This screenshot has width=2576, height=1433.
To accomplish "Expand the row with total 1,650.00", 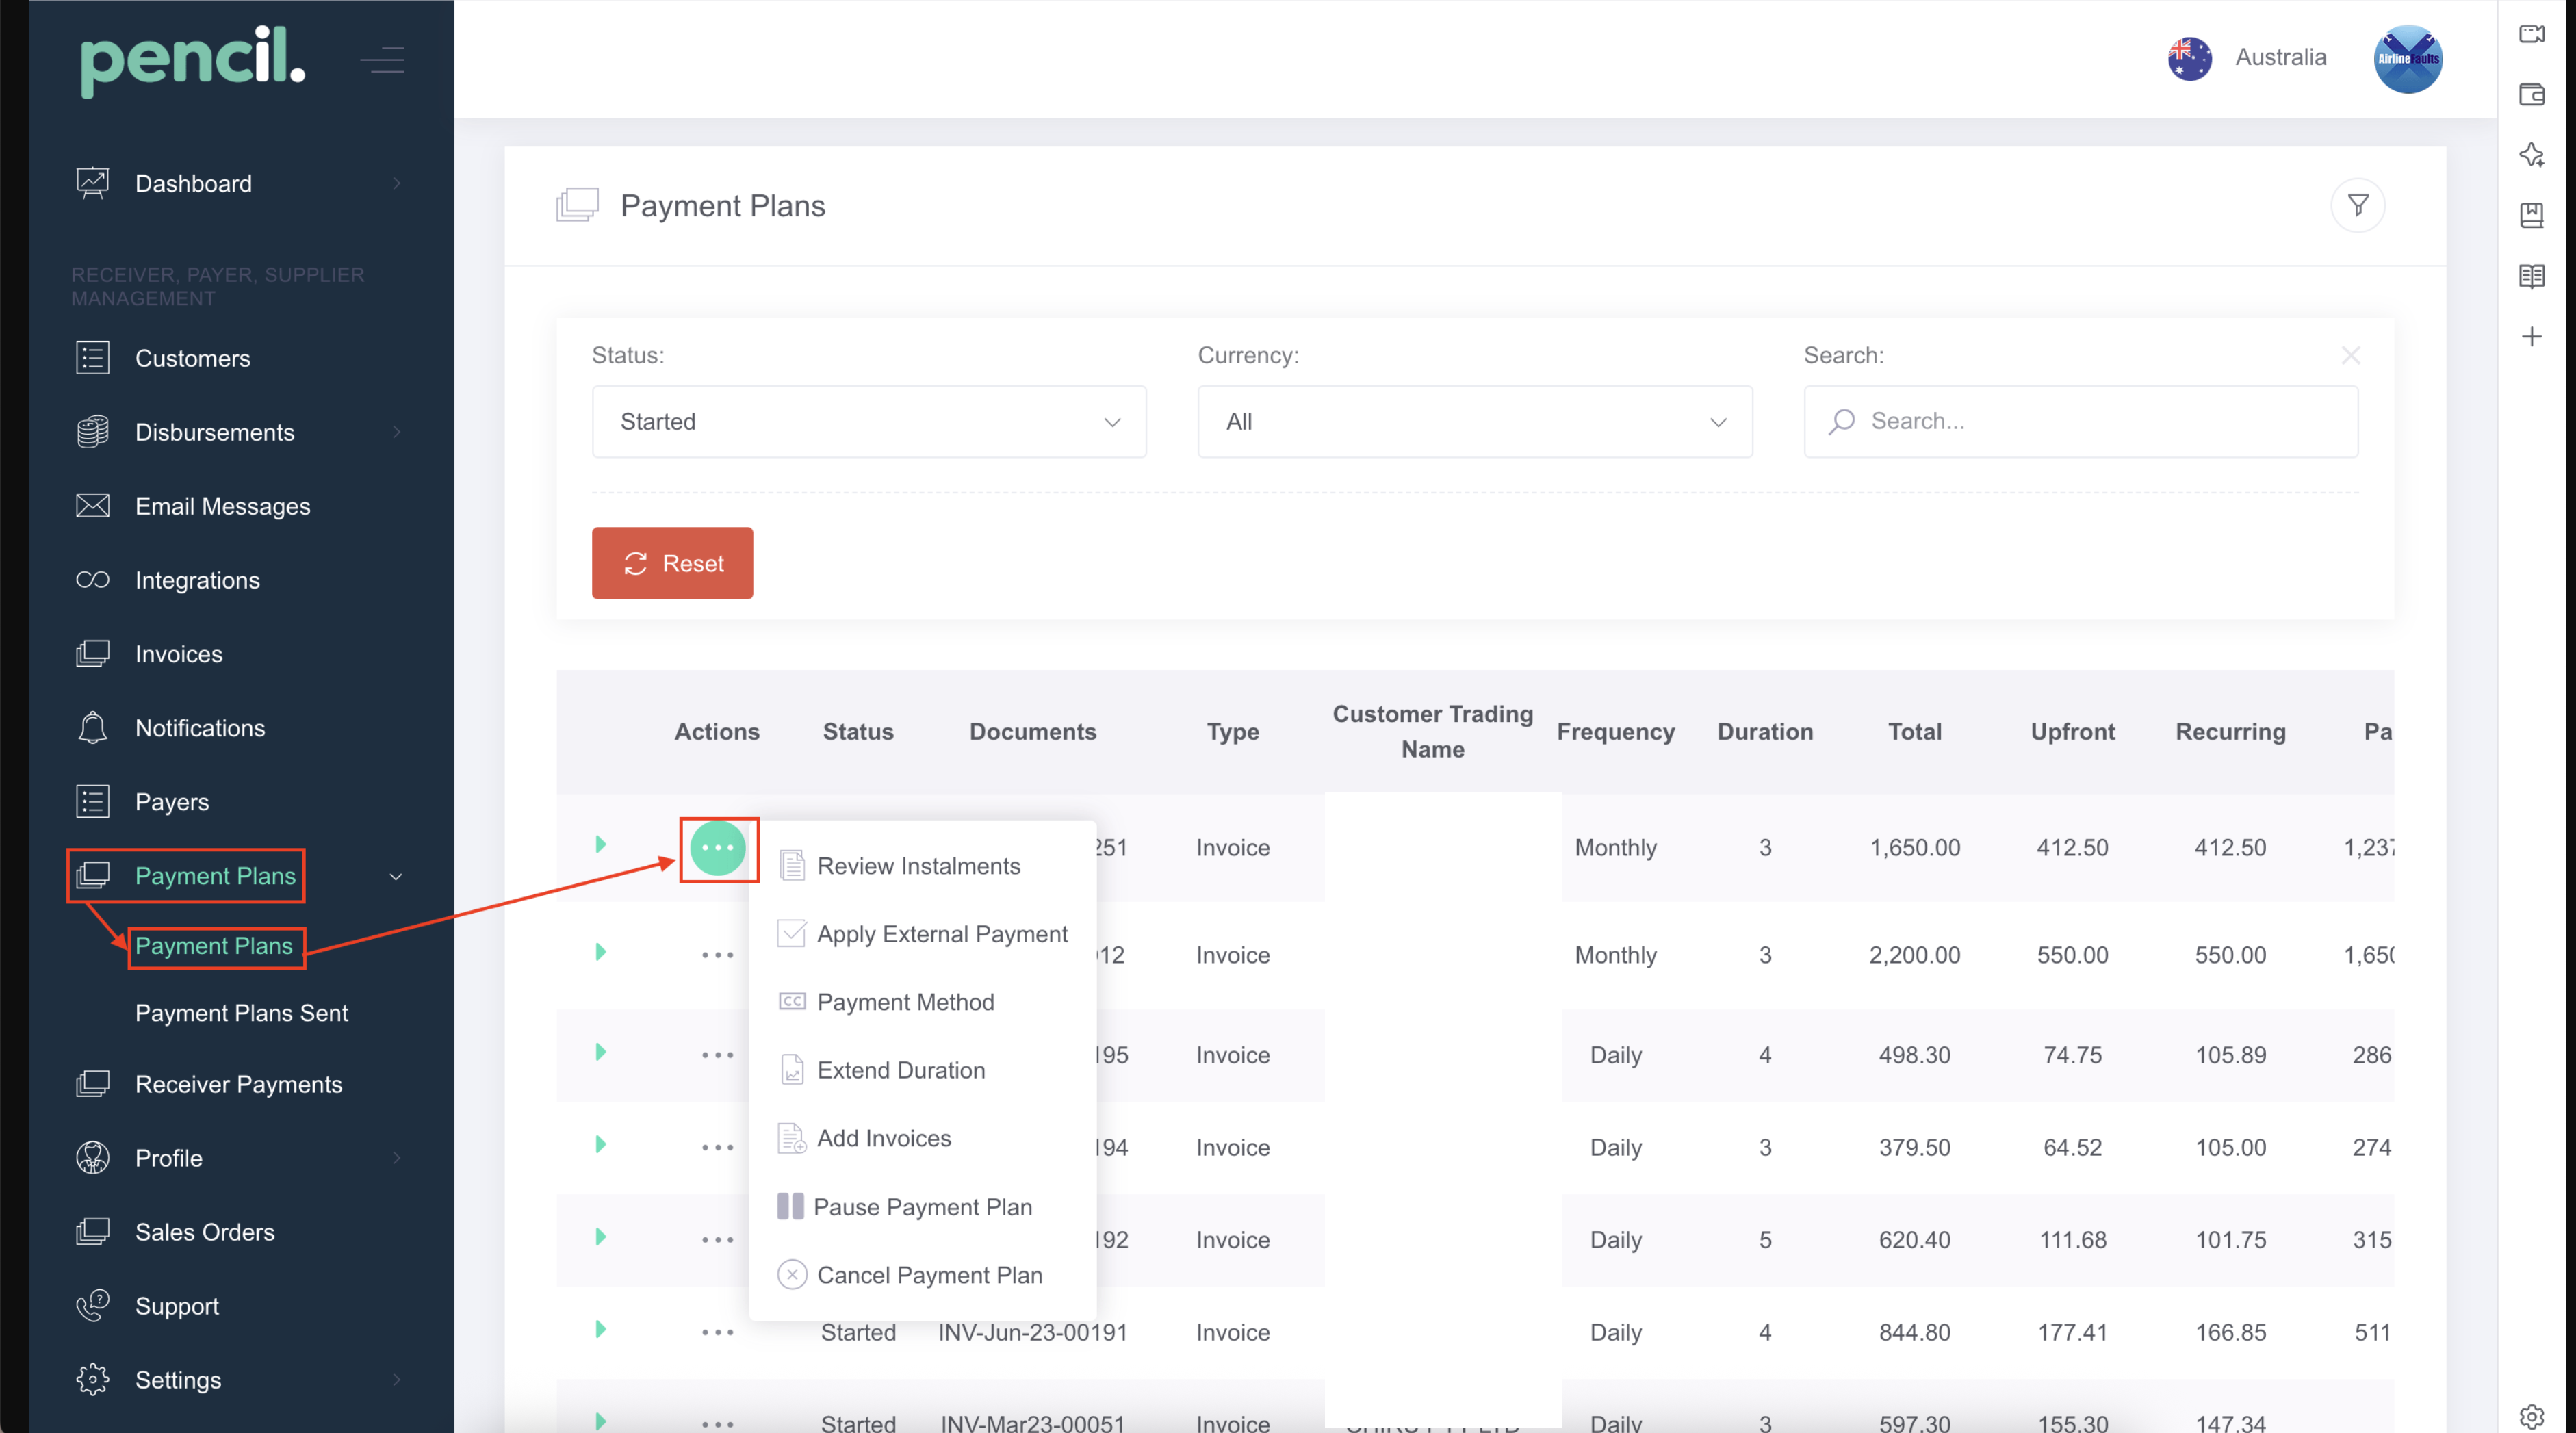I will click(600, 844).
